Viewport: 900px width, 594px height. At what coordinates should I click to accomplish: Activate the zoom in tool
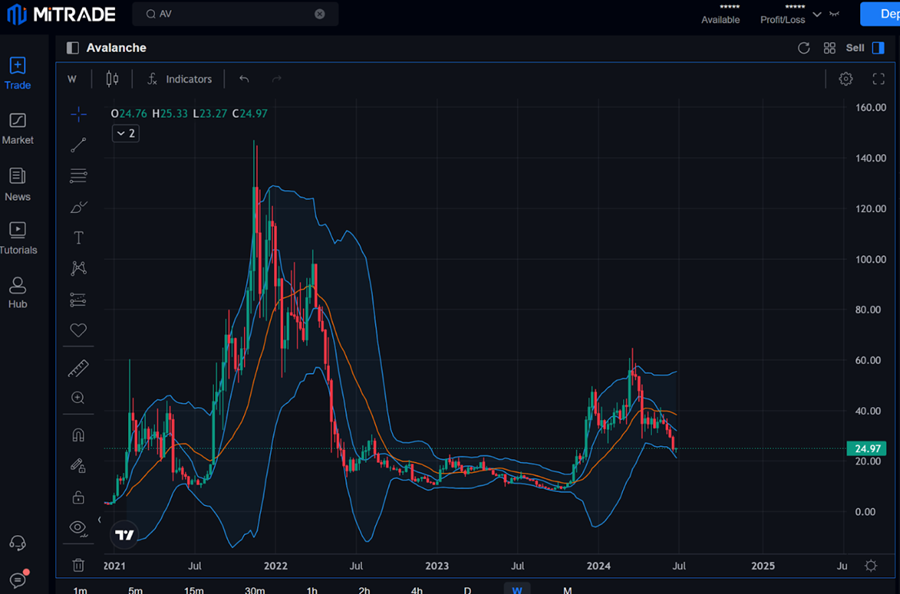[x=78, y=398]
